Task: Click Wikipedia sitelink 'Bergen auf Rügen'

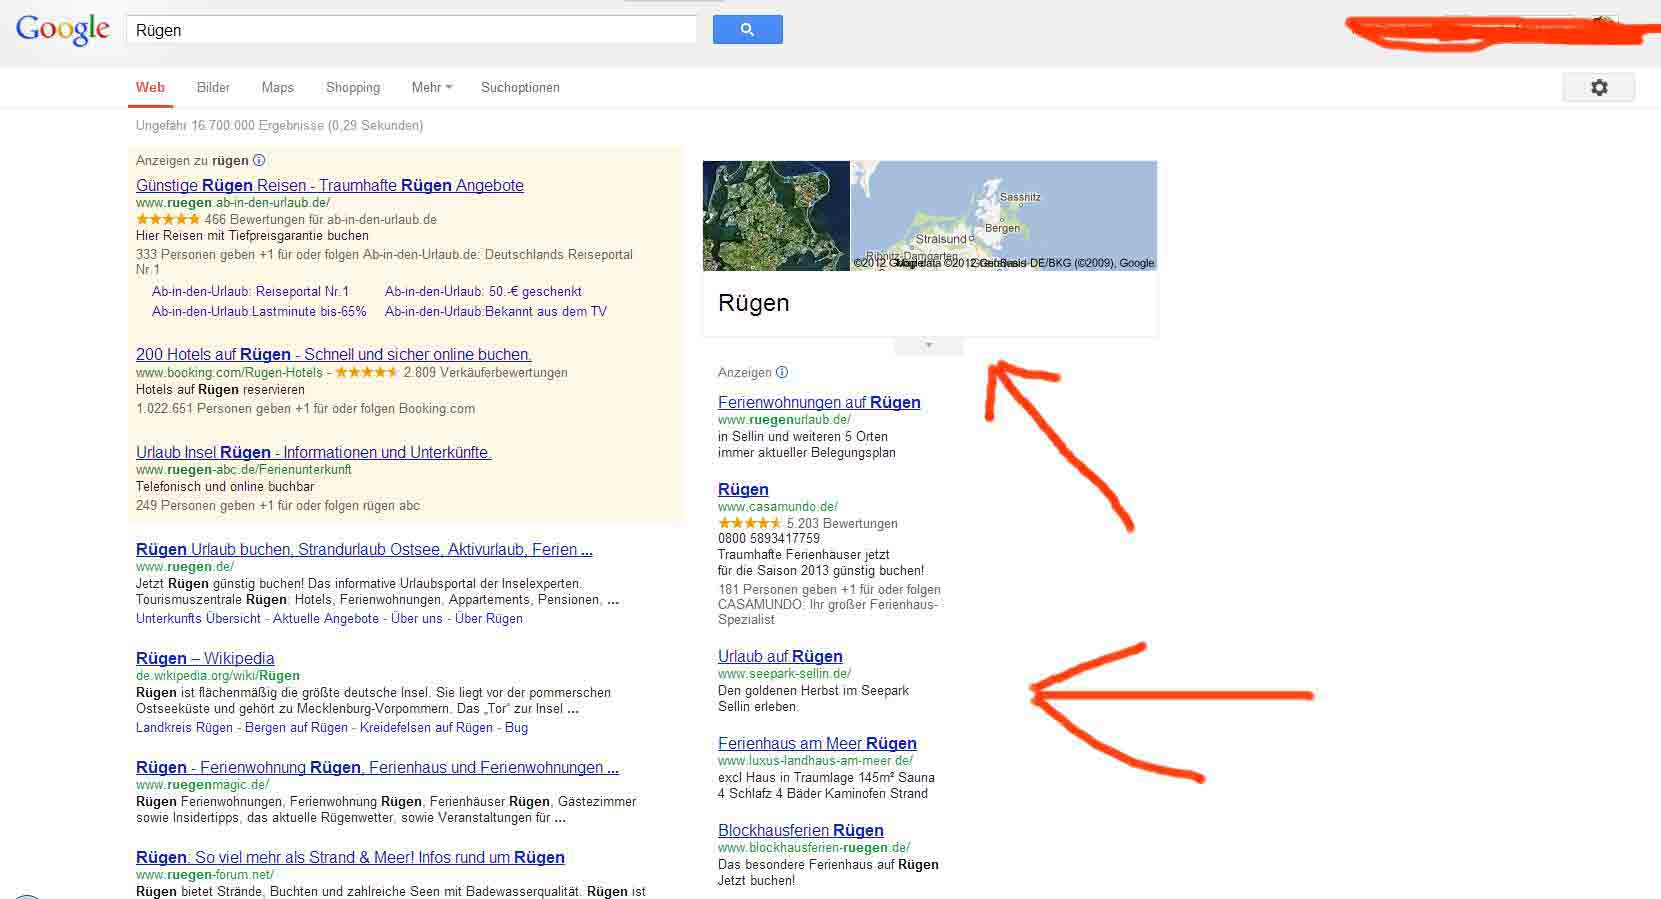Action: [x=297, y=728]
